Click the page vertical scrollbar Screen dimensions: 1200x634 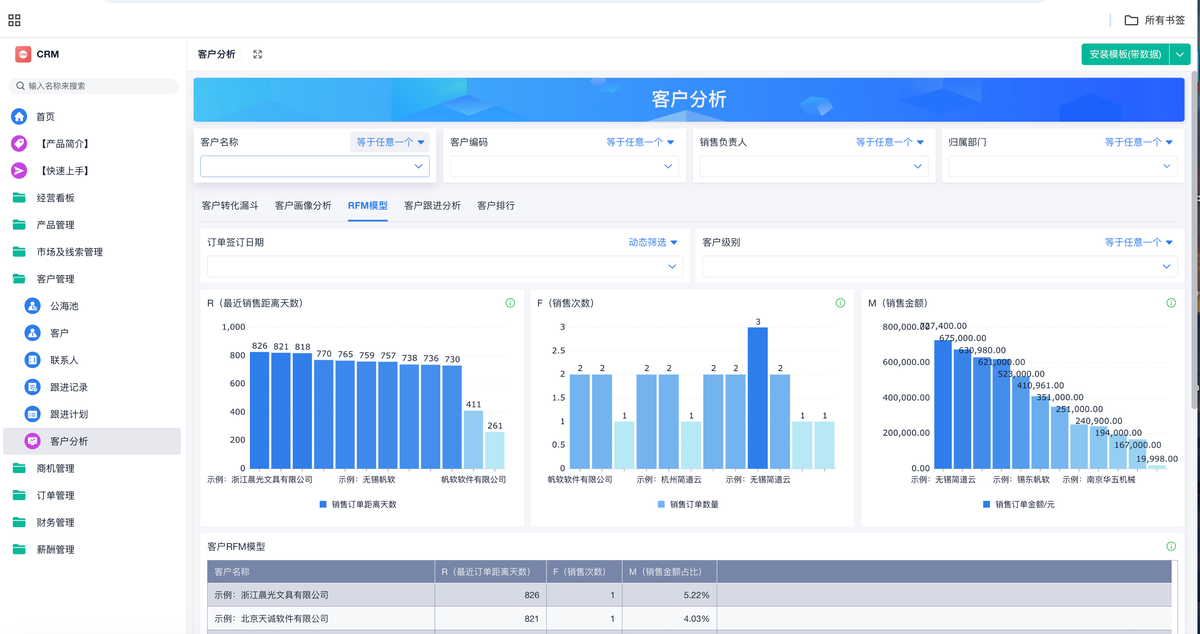pos(1194,240)
